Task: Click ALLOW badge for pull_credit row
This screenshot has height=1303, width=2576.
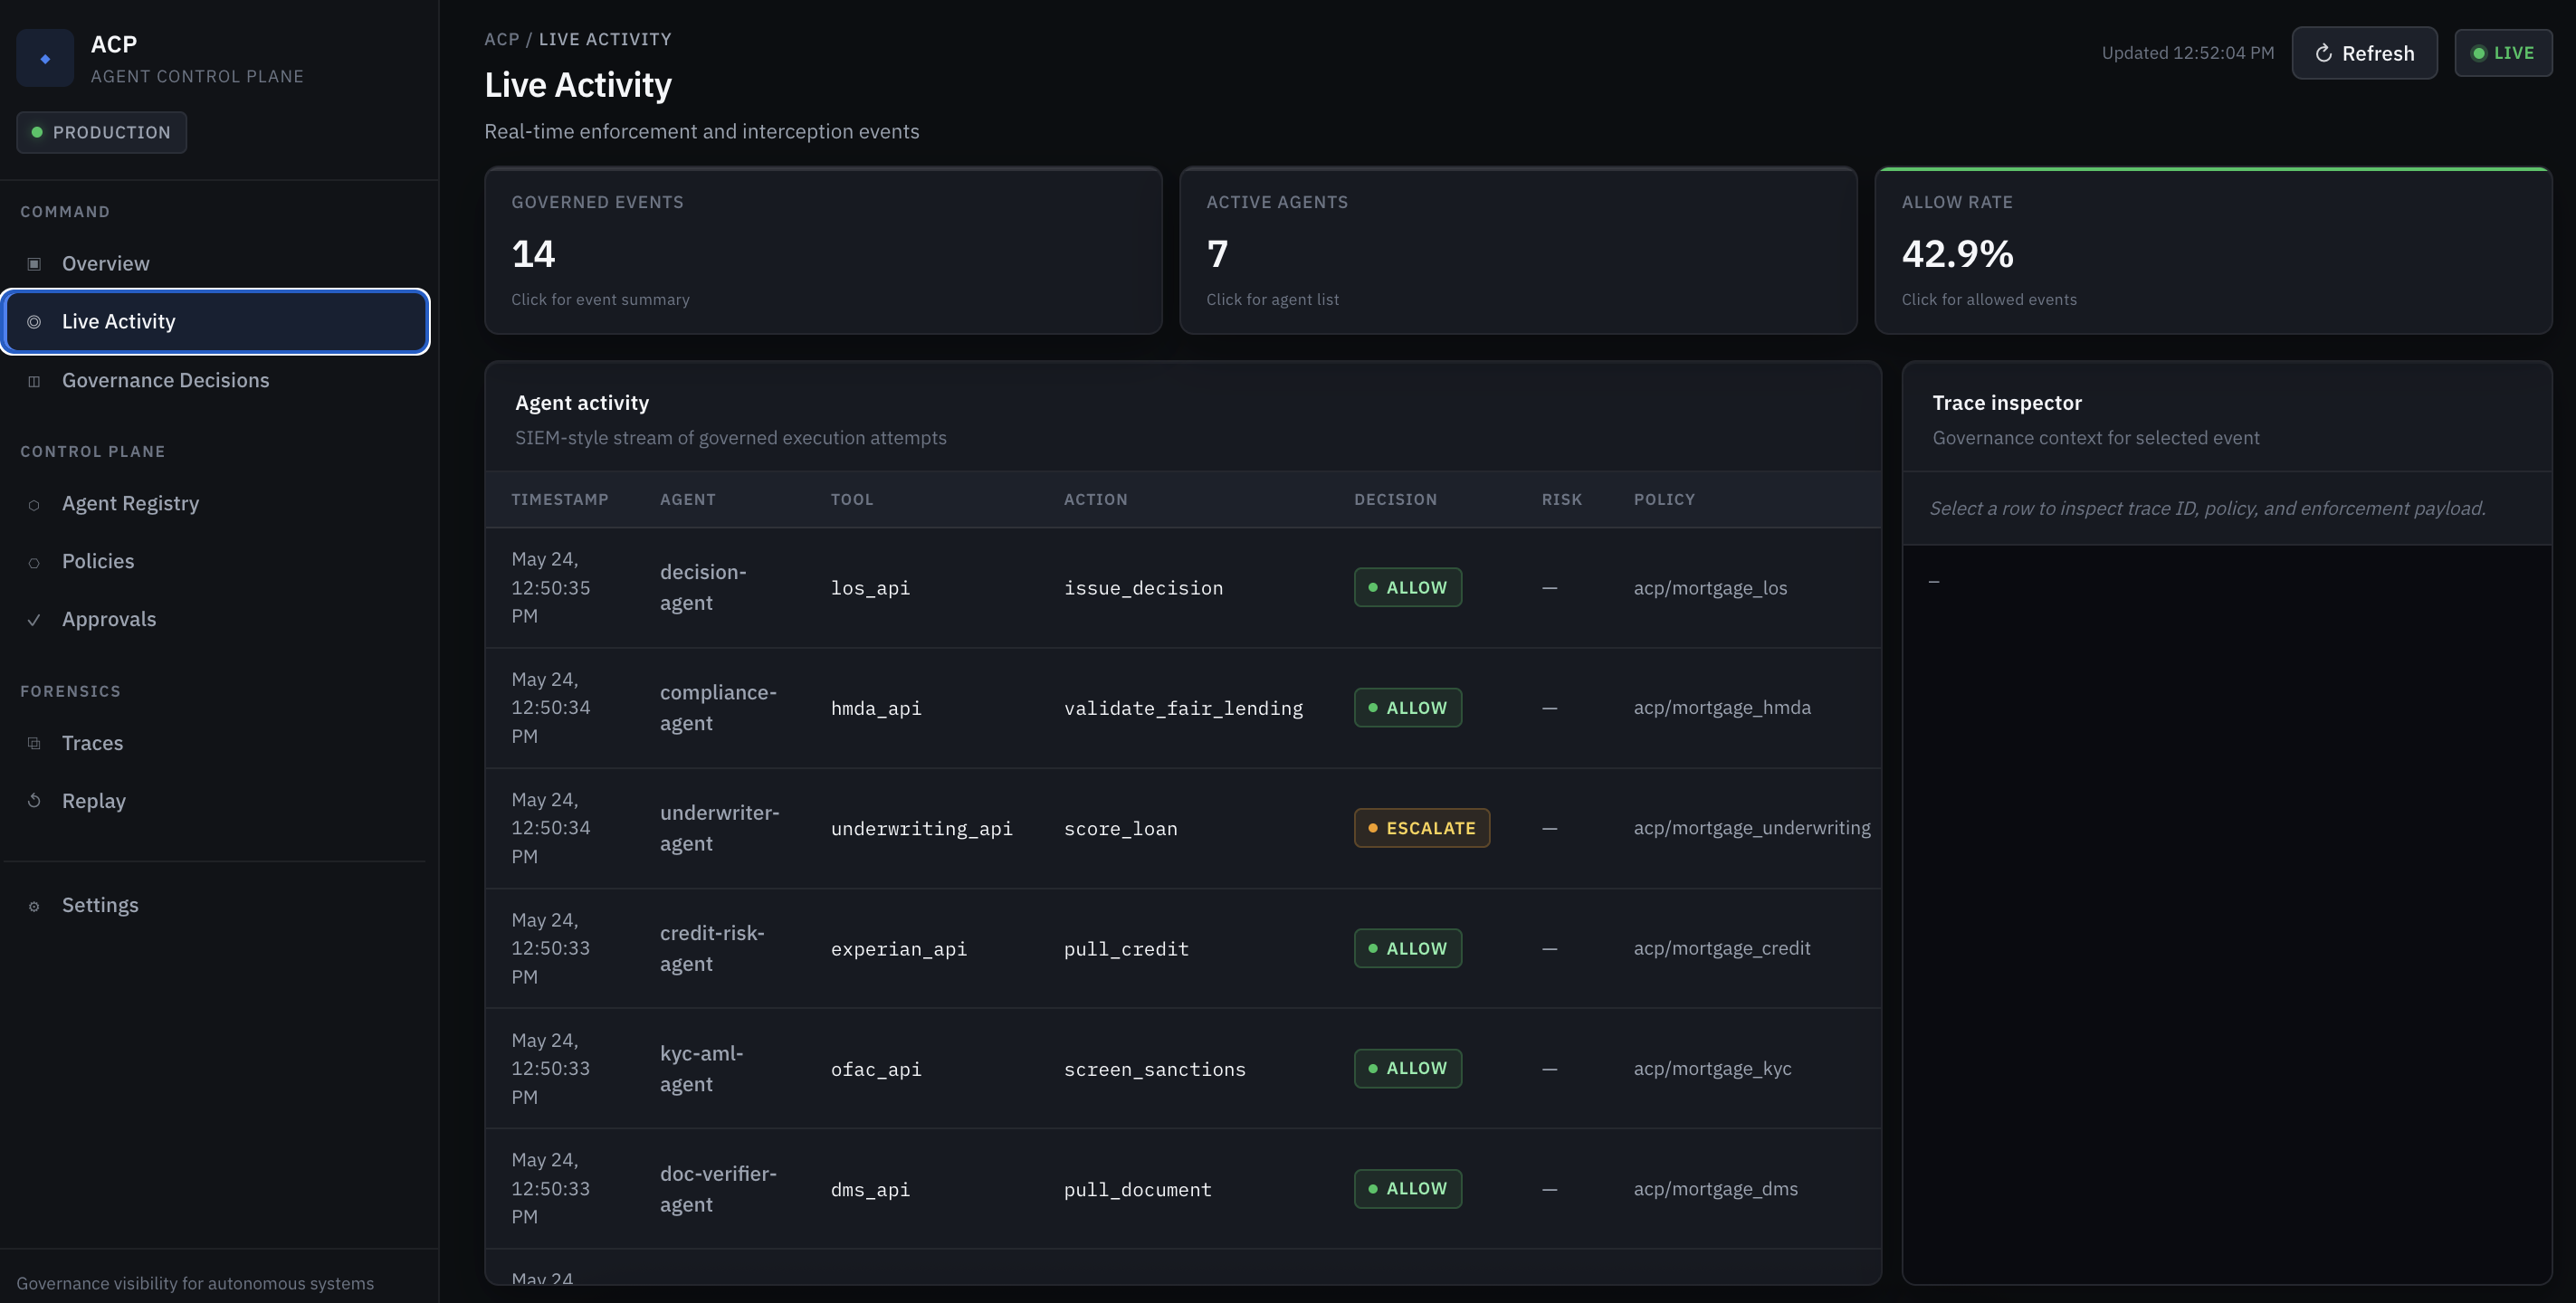Action: pos(1407,949)
